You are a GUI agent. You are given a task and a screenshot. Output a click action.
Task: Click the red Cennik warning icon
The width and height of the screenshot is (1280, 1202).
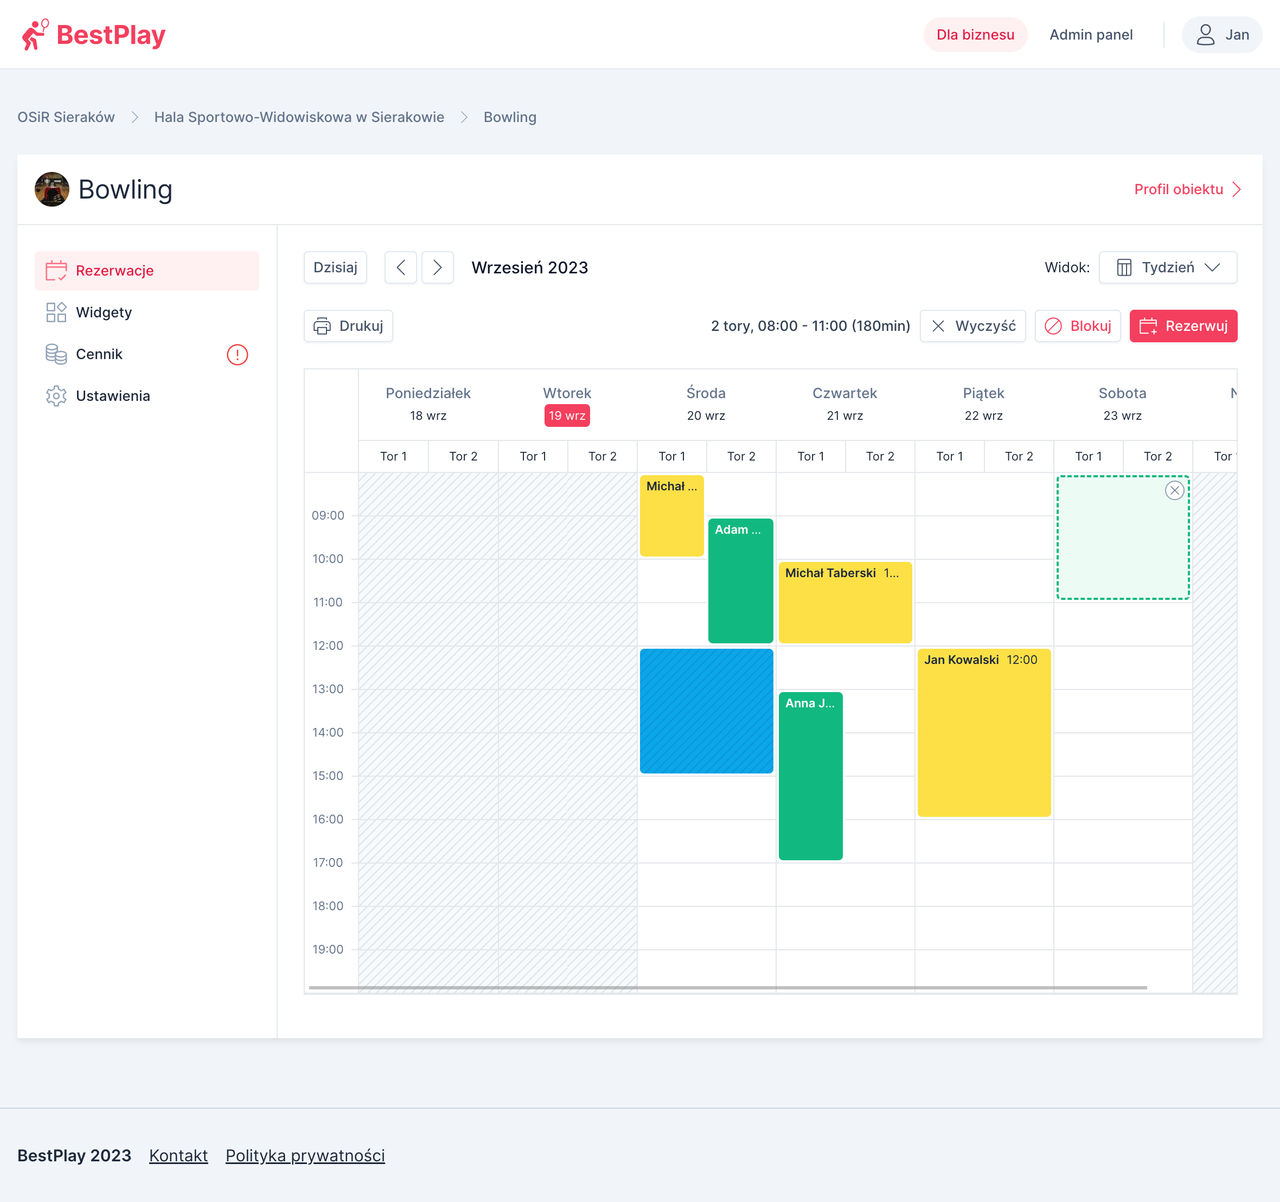(237, 355)
